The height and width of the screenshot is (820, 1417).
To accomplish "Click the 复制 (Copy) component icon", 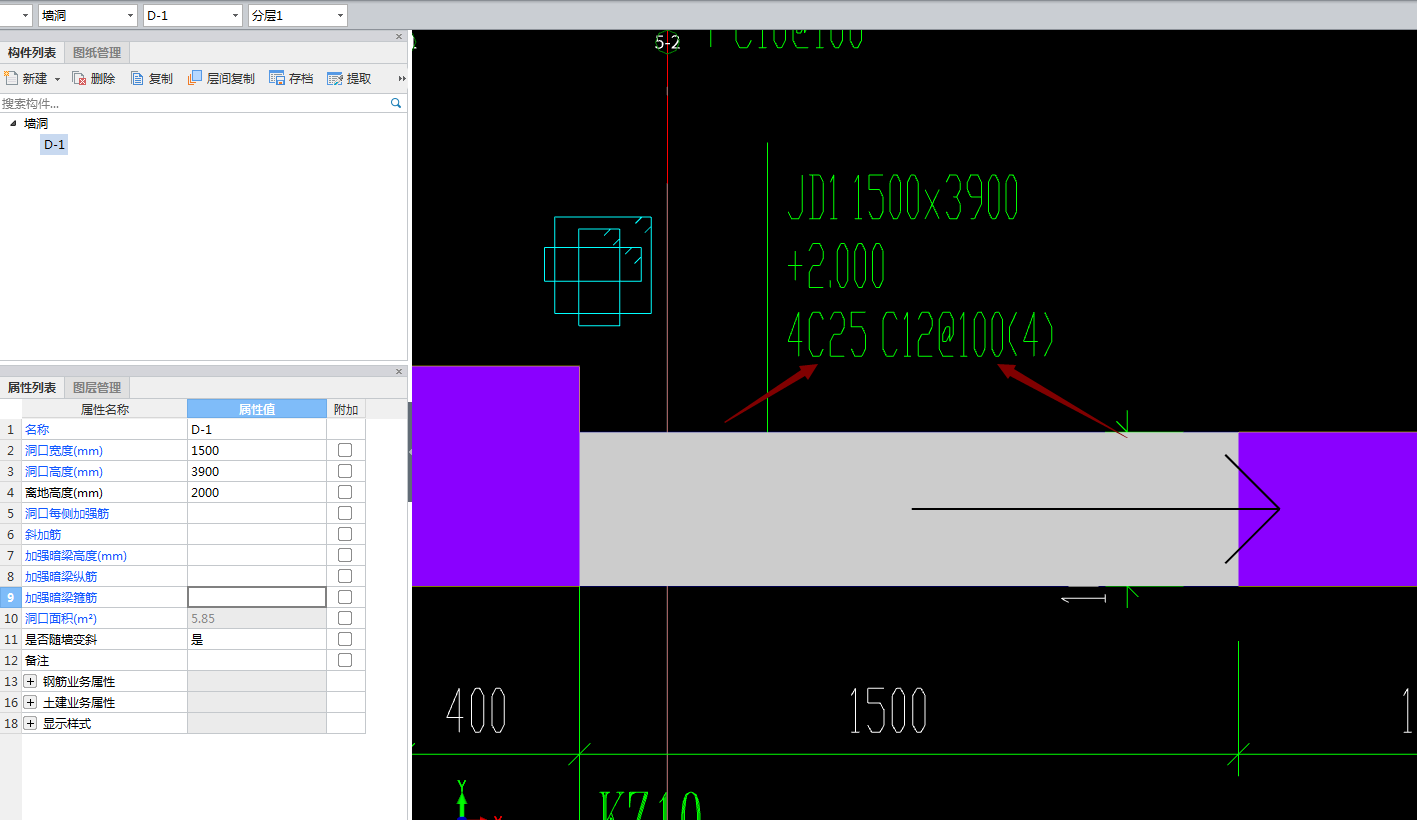I will click(138, 78).
